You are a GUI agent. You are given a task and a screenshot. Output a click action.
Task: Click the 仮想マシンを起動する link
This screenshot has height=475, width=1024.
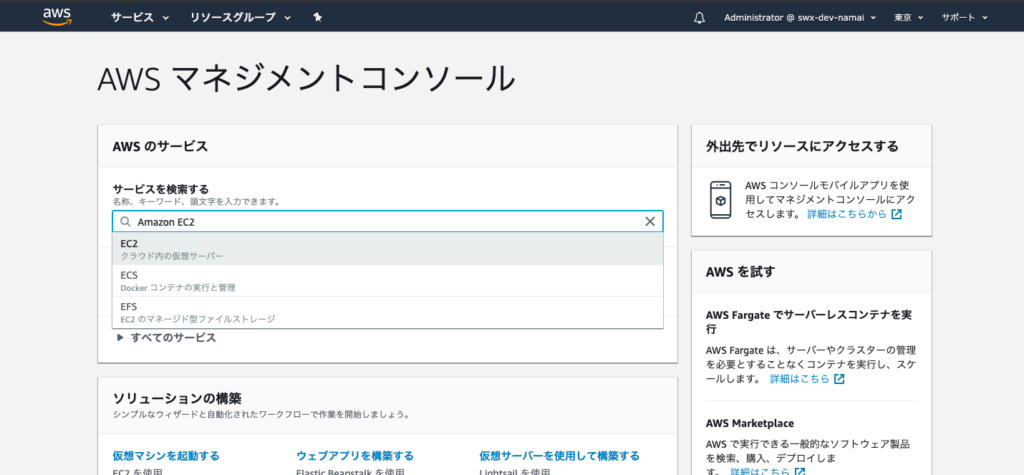point(166,455)
